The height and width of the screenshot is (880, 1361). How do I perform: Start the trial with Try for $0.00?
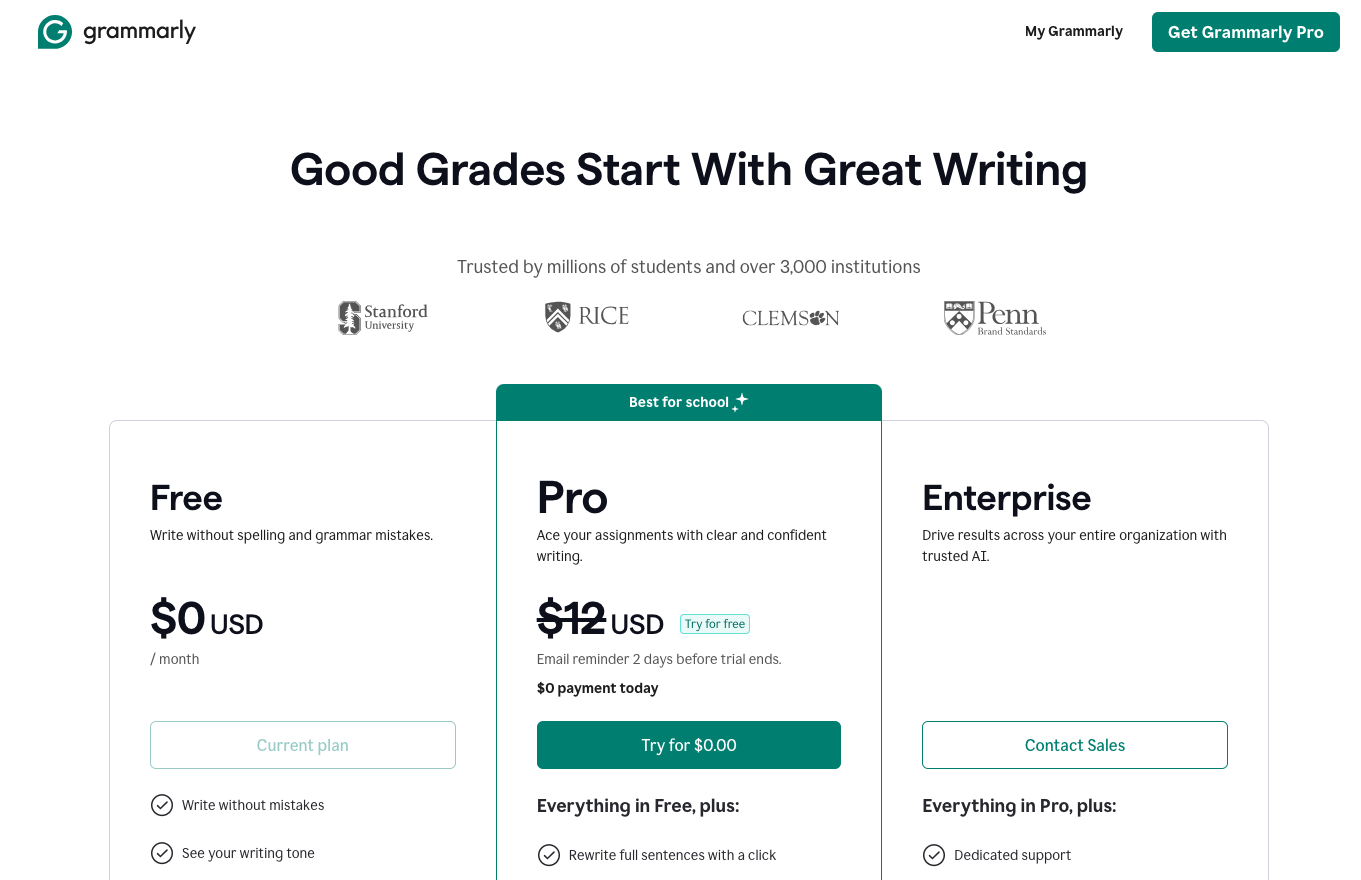coord(689,745)
